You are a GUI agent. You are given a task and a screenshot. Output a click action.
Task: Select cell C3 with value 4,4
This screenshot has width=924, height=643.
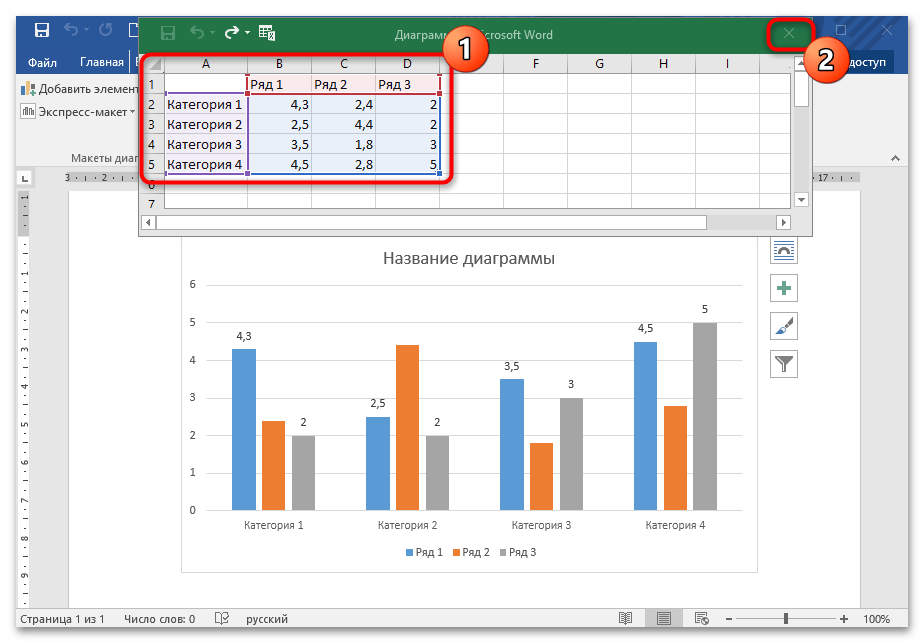pyautogui.click(x=344, y=124)
